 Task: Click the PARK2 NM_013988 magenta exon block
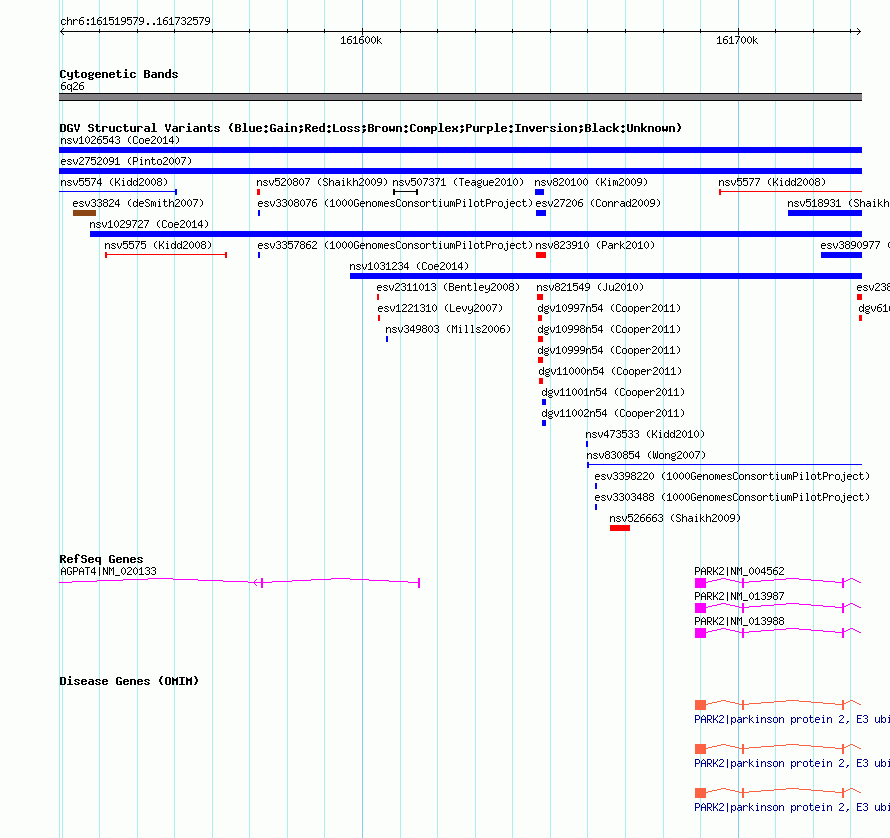point(700,633)
